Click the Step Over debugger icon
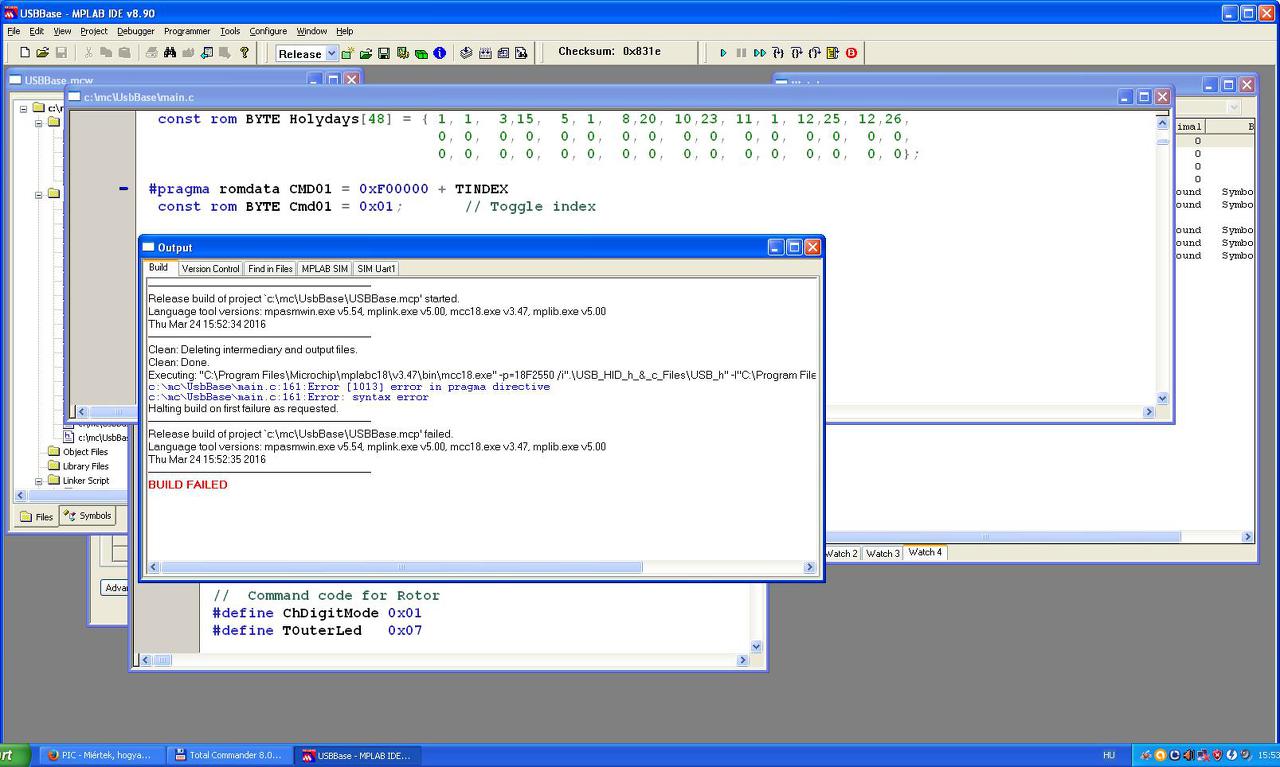1280x767 pixels. [796, 53]
